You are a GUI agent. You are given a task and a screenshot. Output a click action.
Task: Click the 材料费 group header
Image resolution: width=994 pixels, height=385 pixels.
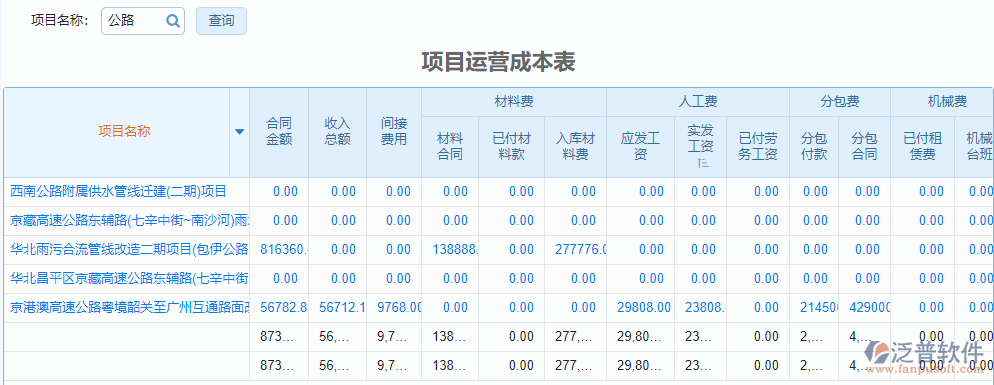point(513,101)
